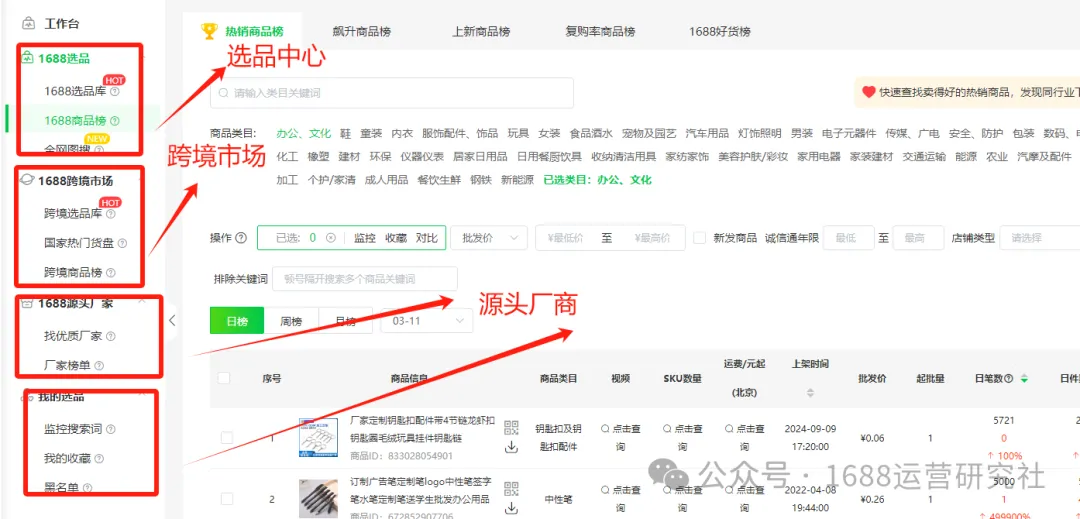Collapse the left sidebar with the arrow handle
The height and width of the screenshot is (519, 1080).
coord(172,320)
